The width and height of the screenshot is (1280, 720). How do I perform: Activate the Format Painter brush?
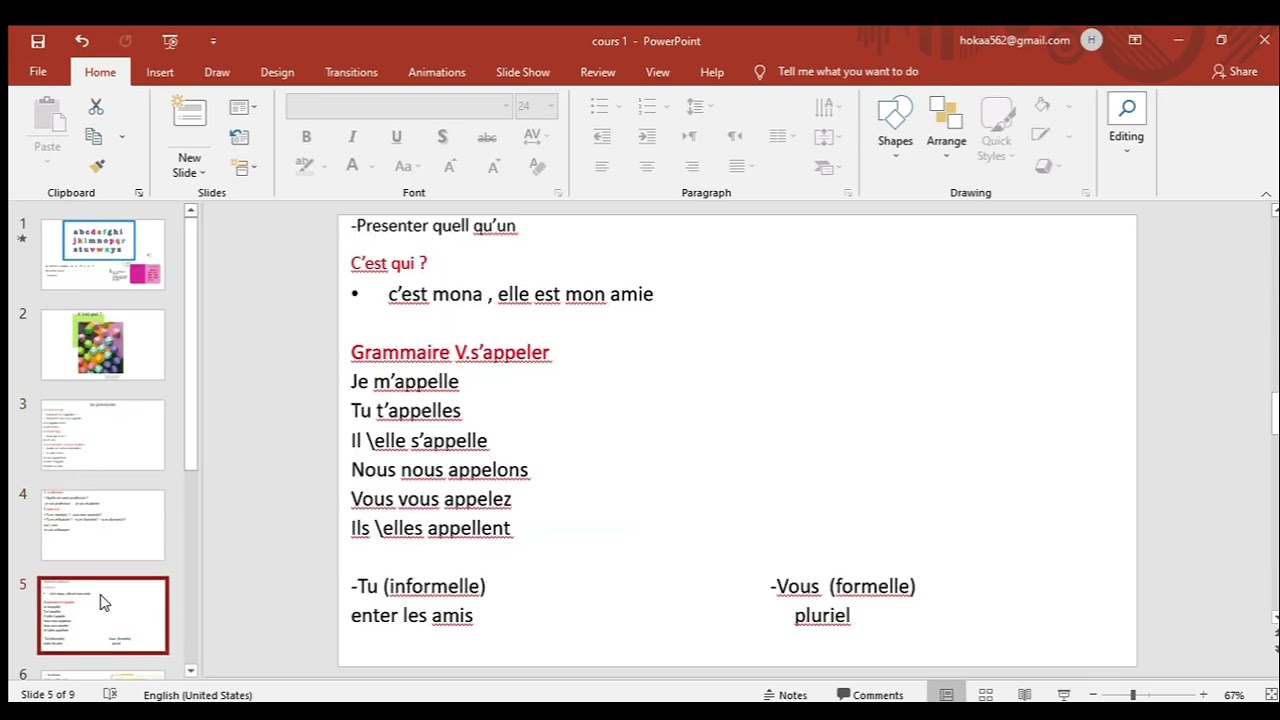97,166
